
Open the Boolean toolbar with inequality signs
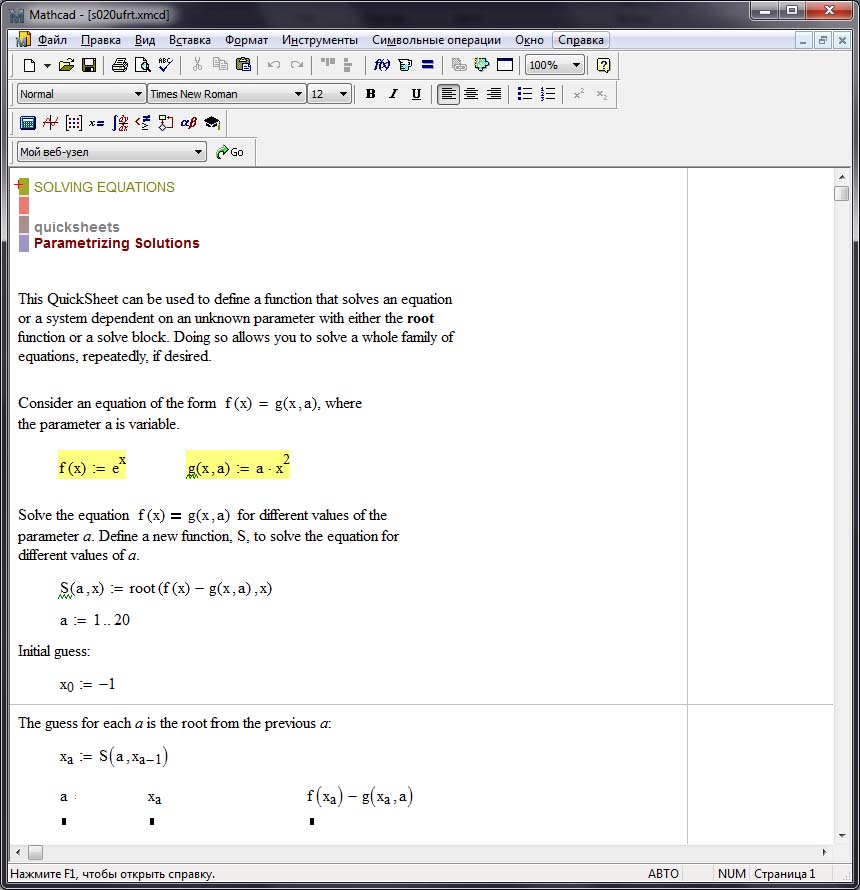[x=142, y=123]
